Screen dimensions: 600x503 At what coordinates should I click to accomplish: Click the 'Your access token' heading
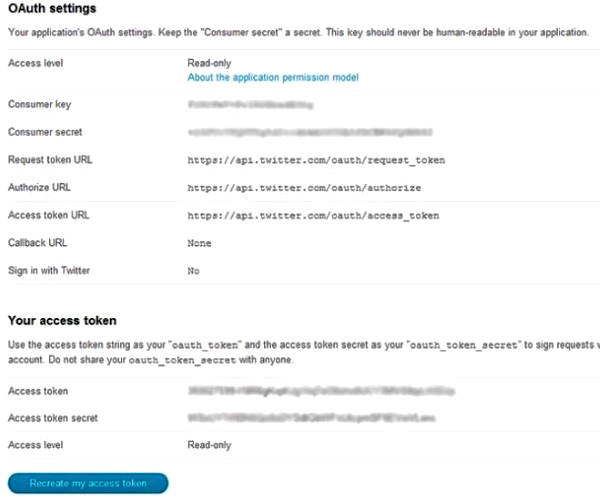(x=62, y=321)
